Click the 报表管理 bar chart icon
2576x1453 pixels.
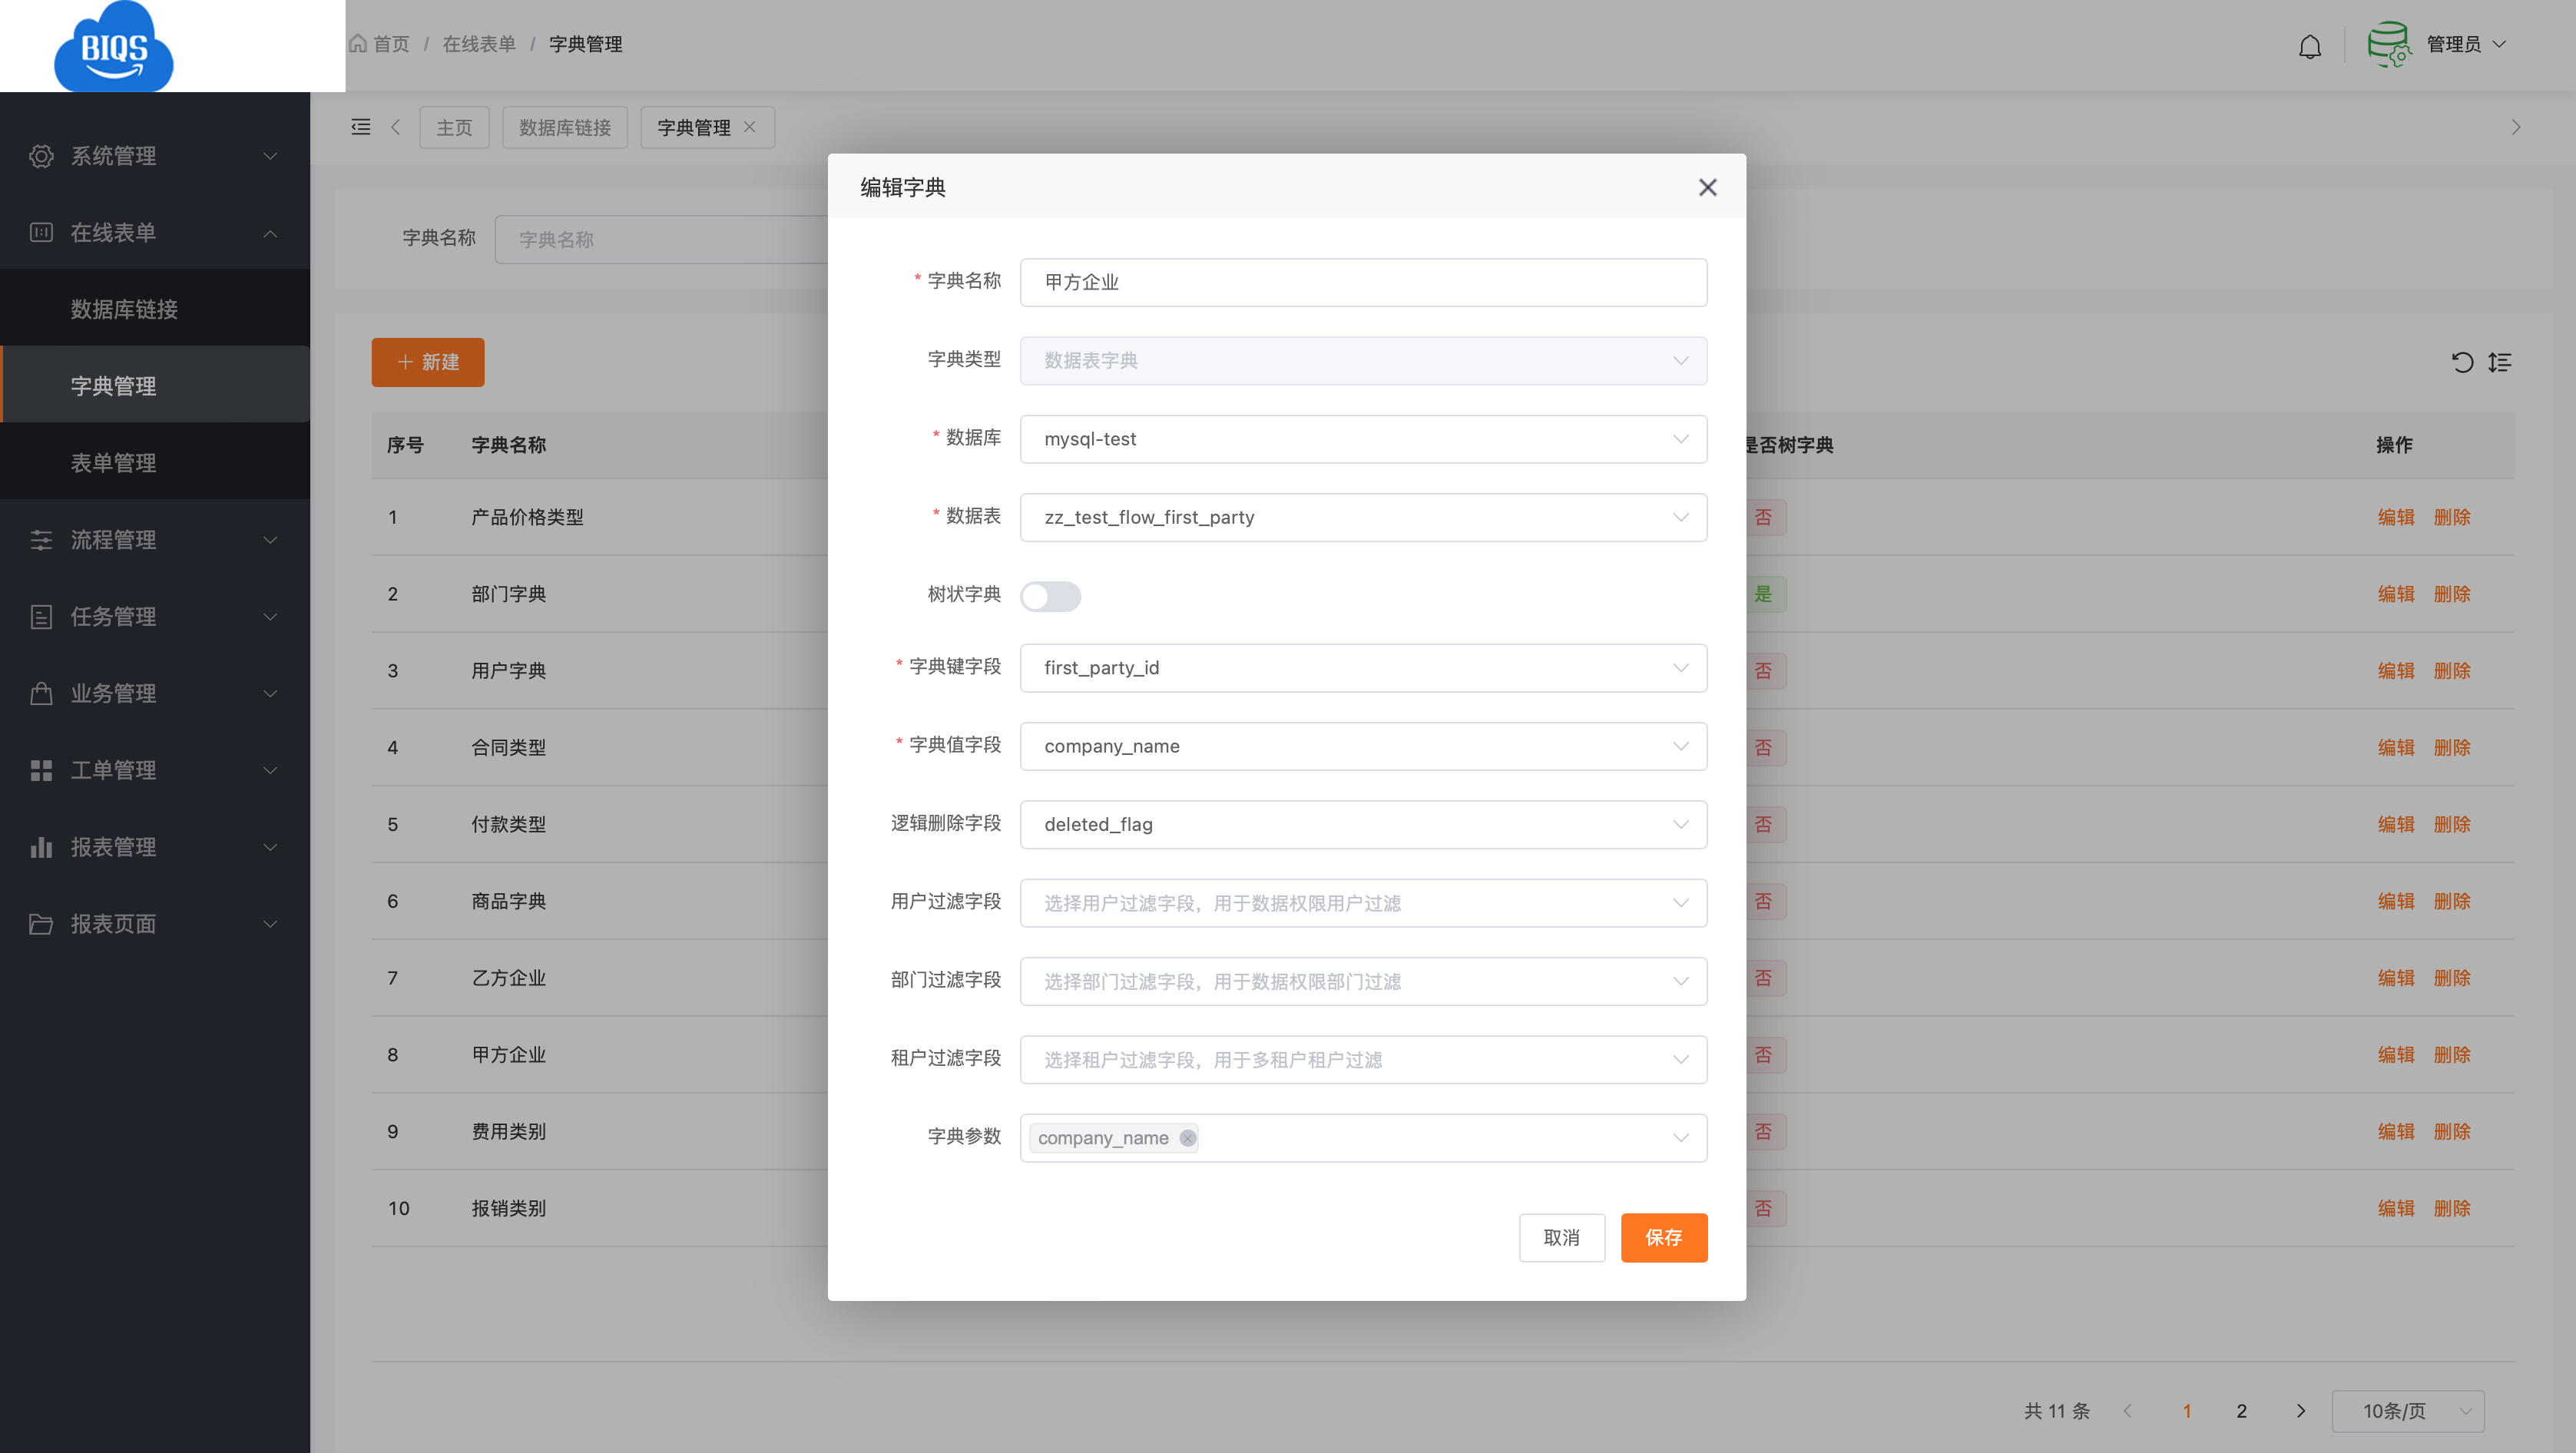41,847
